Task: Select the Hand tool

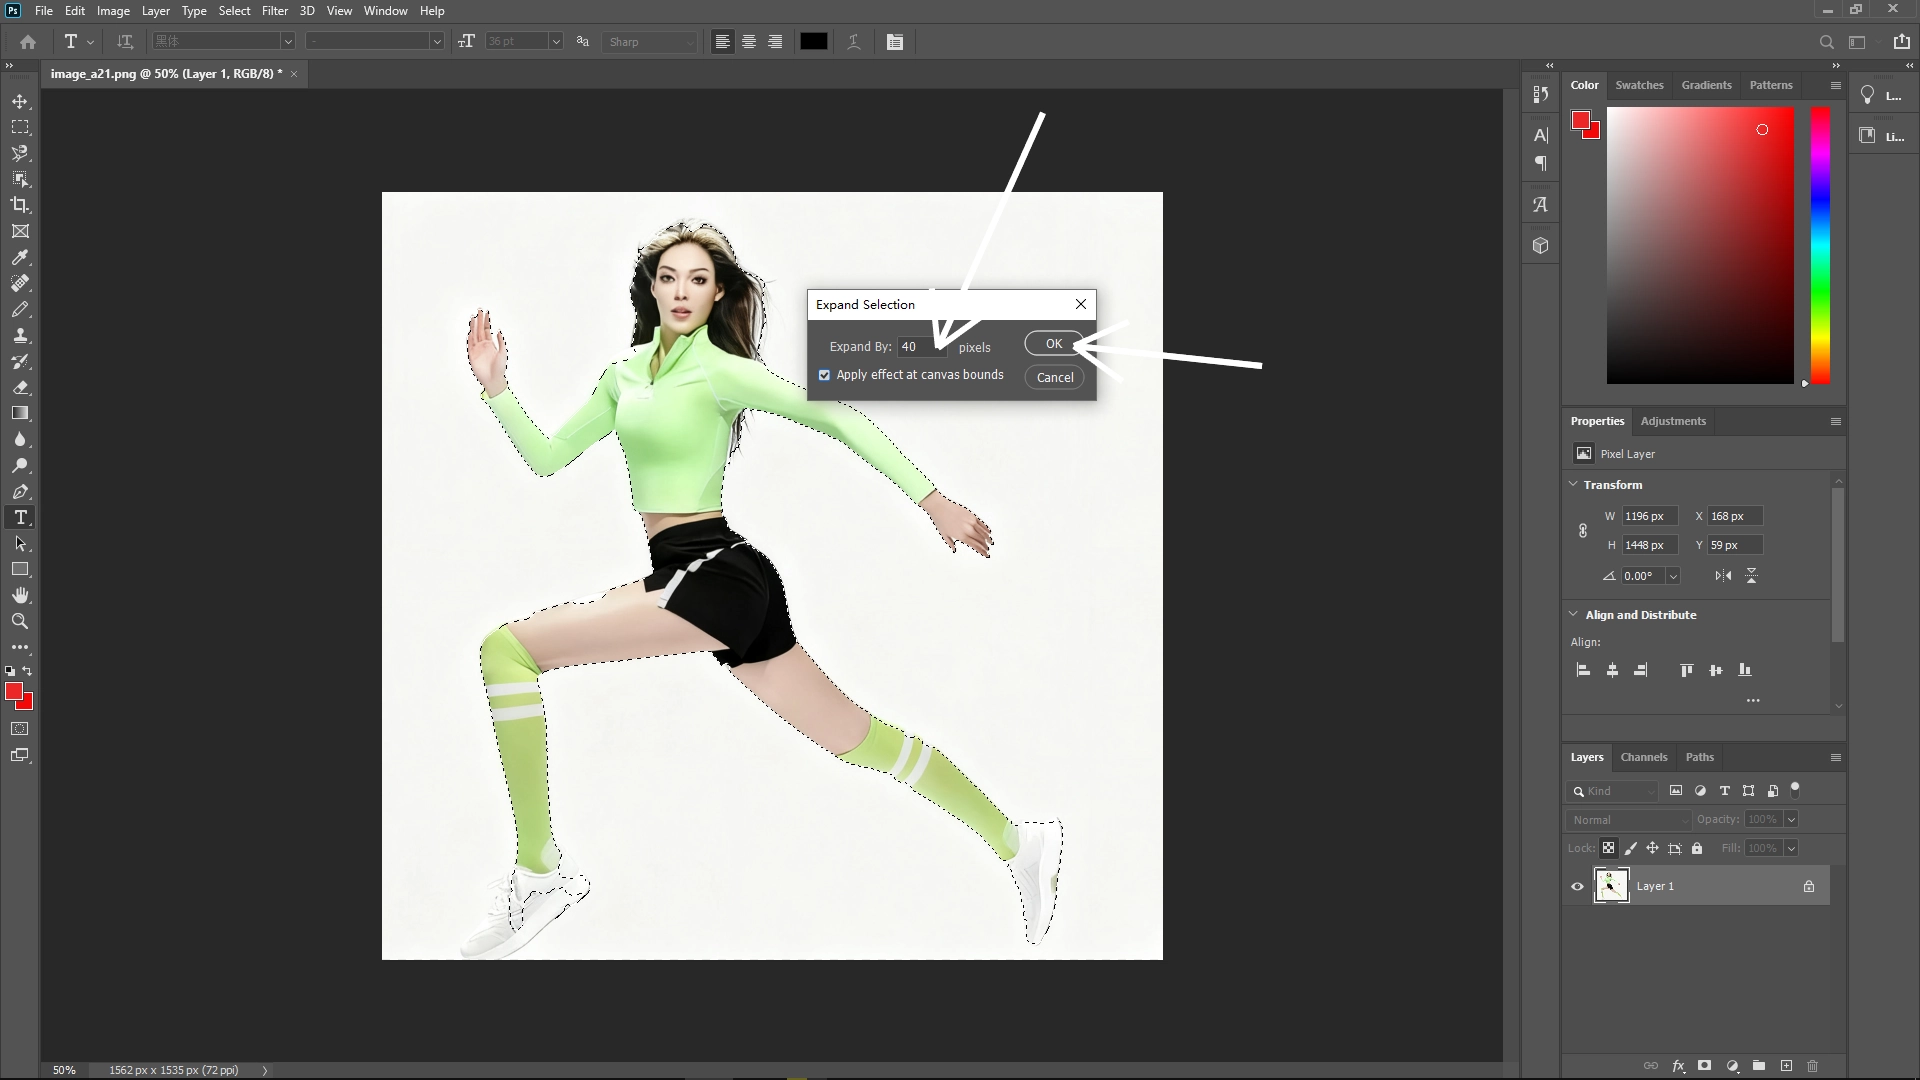Action: point(20,594)
